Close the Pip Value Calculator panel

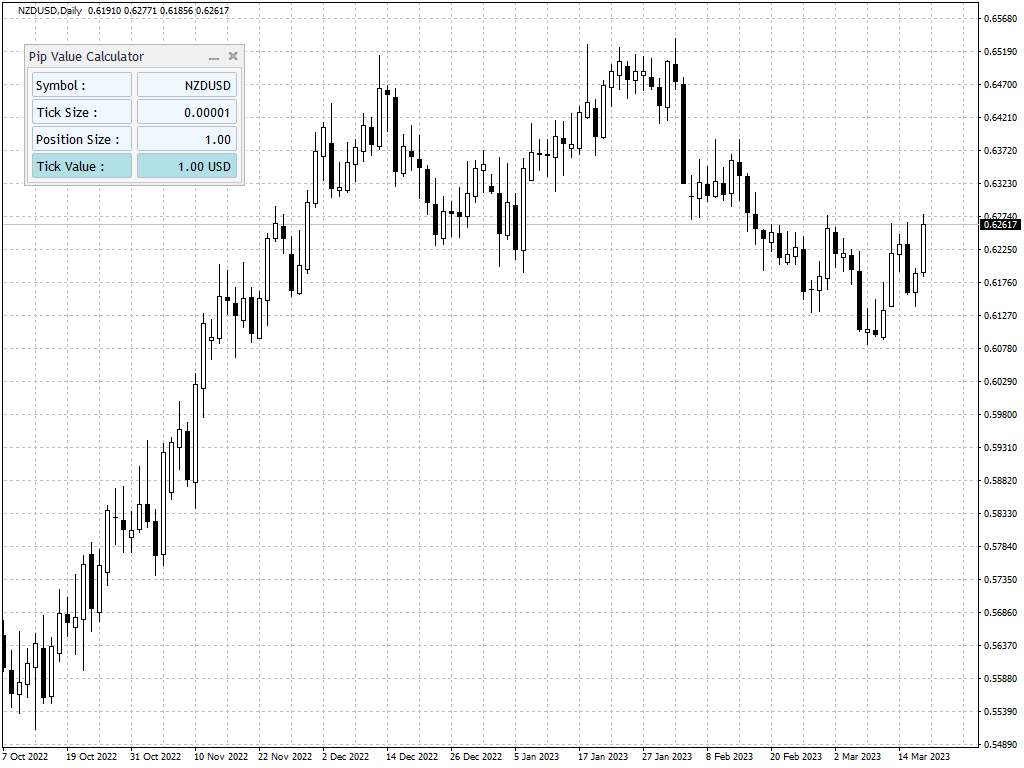[233, 56]
